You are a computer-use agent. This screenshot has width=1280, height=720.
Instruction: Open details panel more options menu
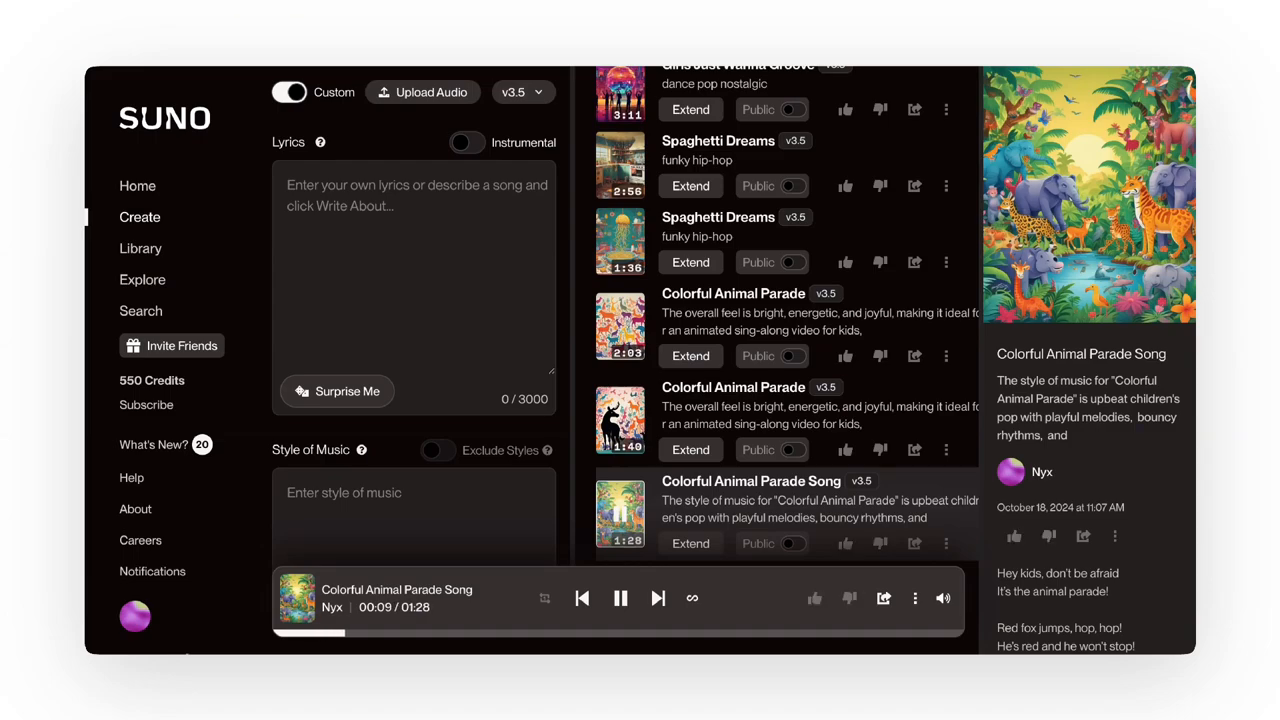[1115, 536]
